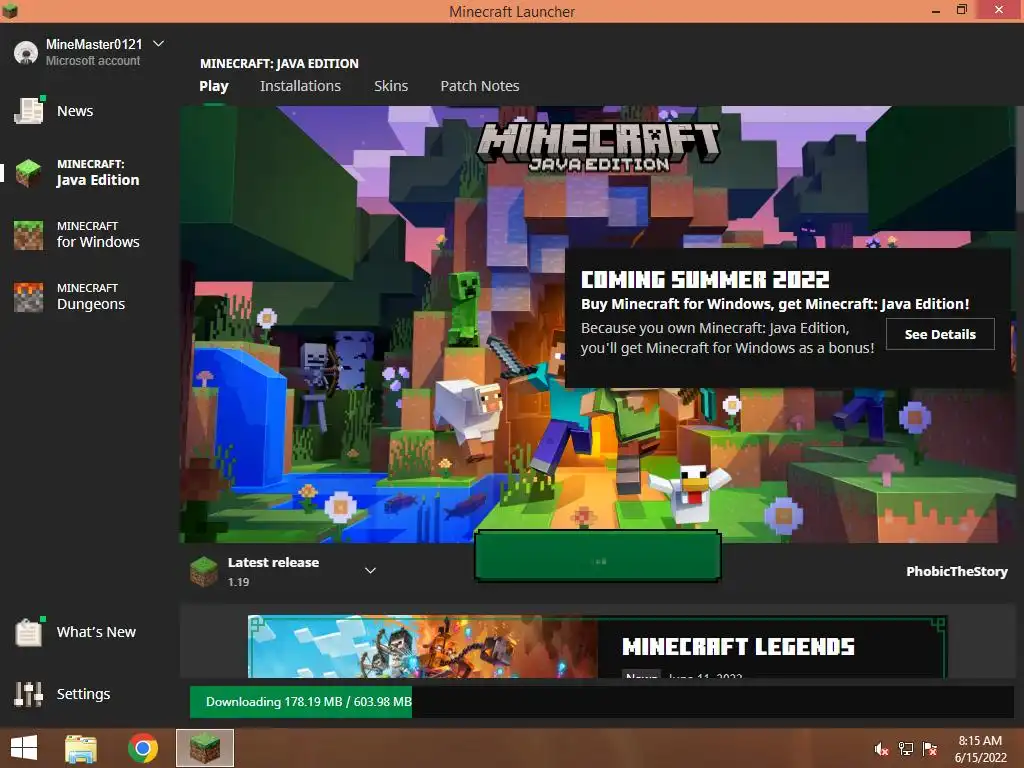Click the version number 1.19
Image resolution: width=1024 pixels, height=768 pixels.
(x=238, y=582)
